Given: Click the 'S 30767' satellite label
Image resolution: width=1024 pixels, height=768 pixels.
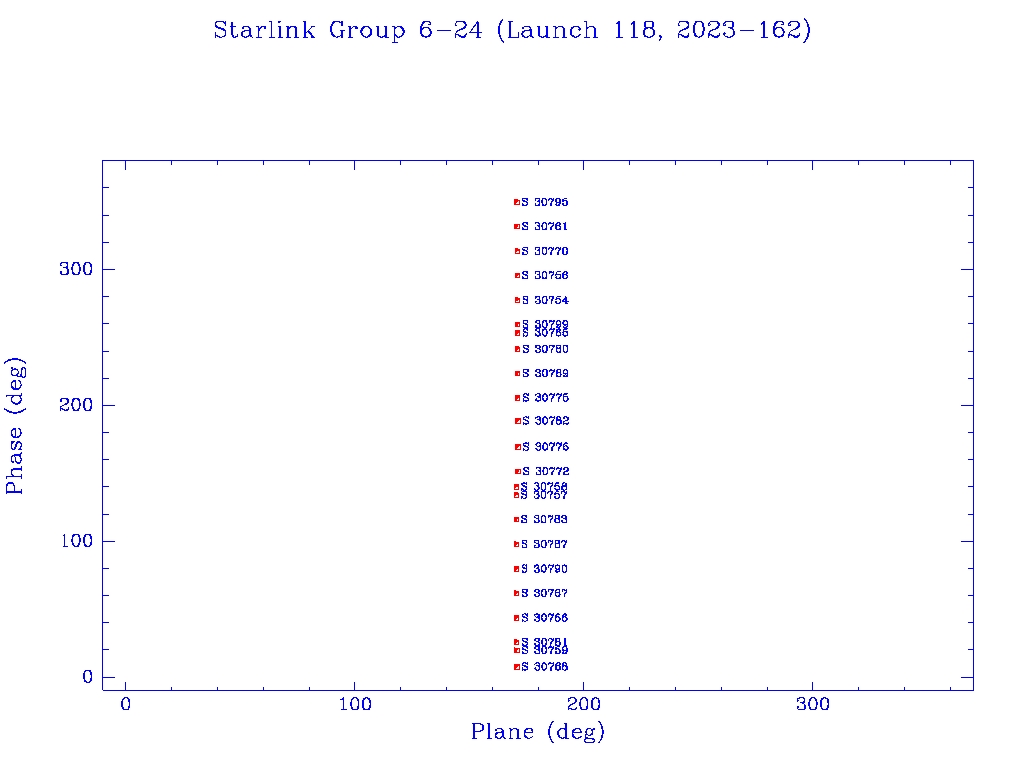Looking at the screenshot, I should (544, 594).
